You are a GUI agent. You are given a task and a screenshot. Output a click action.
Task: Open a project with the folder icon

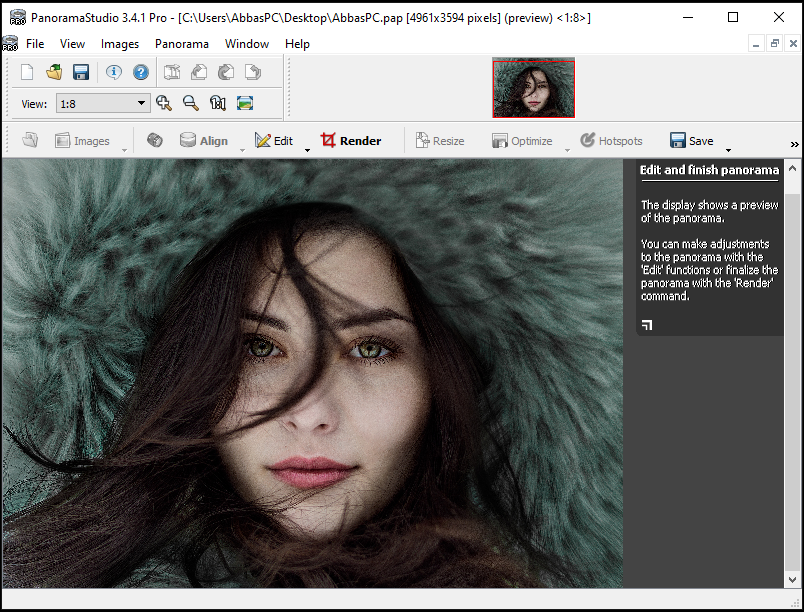tap(54, 72)
